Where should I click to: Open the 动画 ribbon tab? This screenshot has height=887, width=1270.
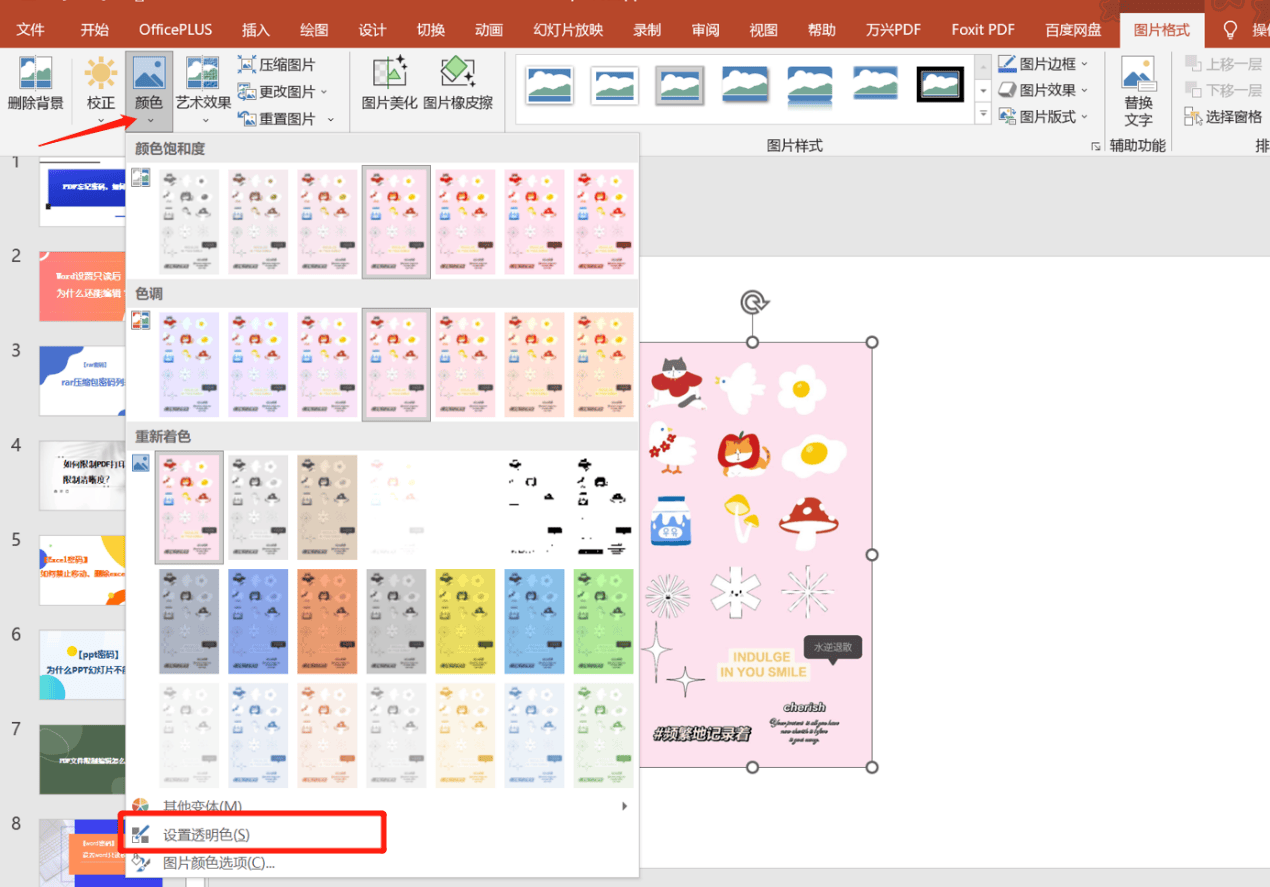(489, 29)
